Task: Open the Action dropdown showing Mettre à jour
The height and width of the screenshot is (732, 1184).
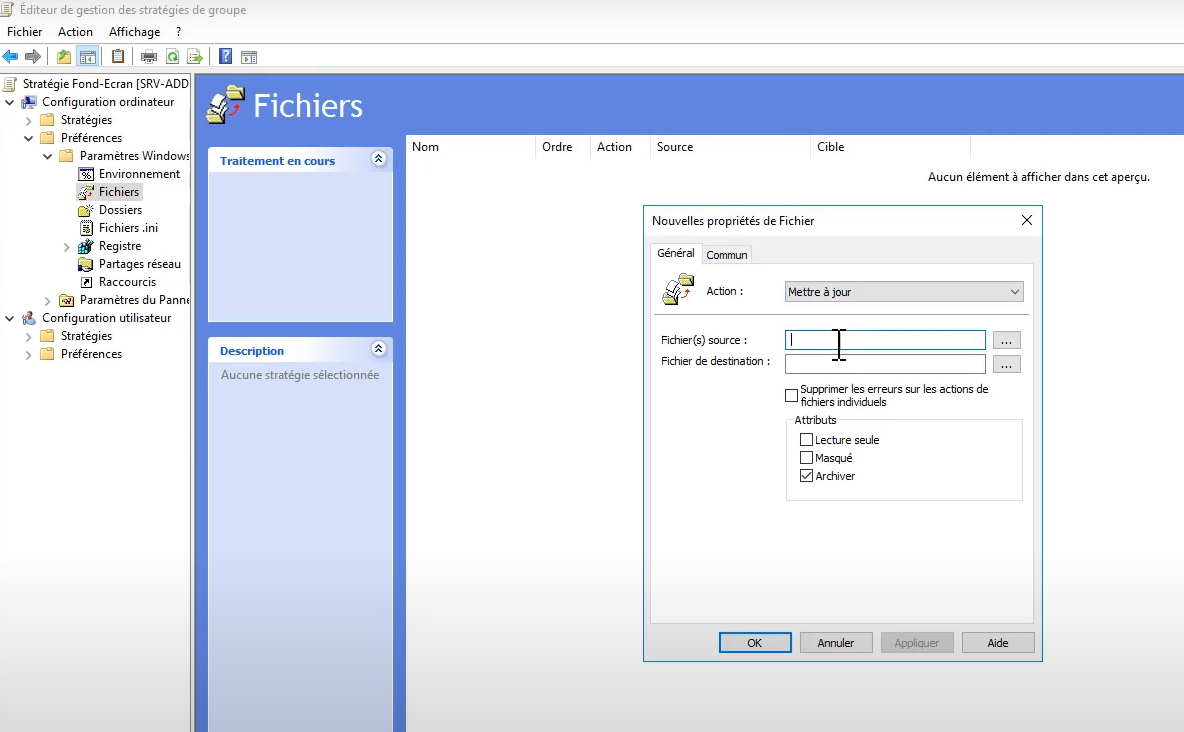Action: (x=904, y=292)
